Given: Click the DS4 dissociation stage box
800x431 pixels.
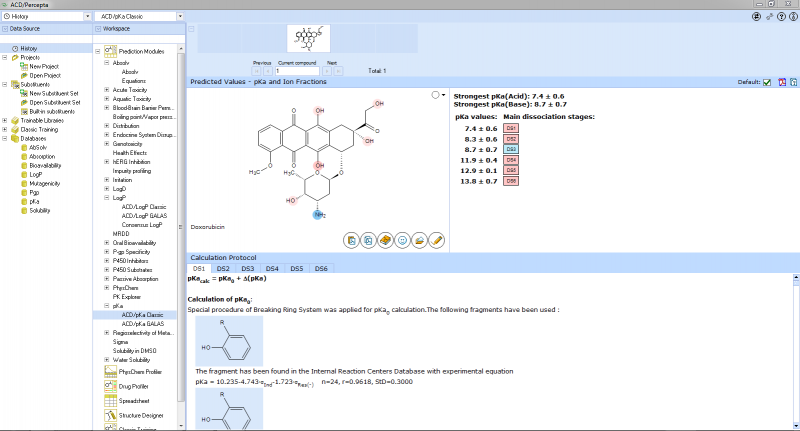Looking at the screenshot, I should (511, 160).
